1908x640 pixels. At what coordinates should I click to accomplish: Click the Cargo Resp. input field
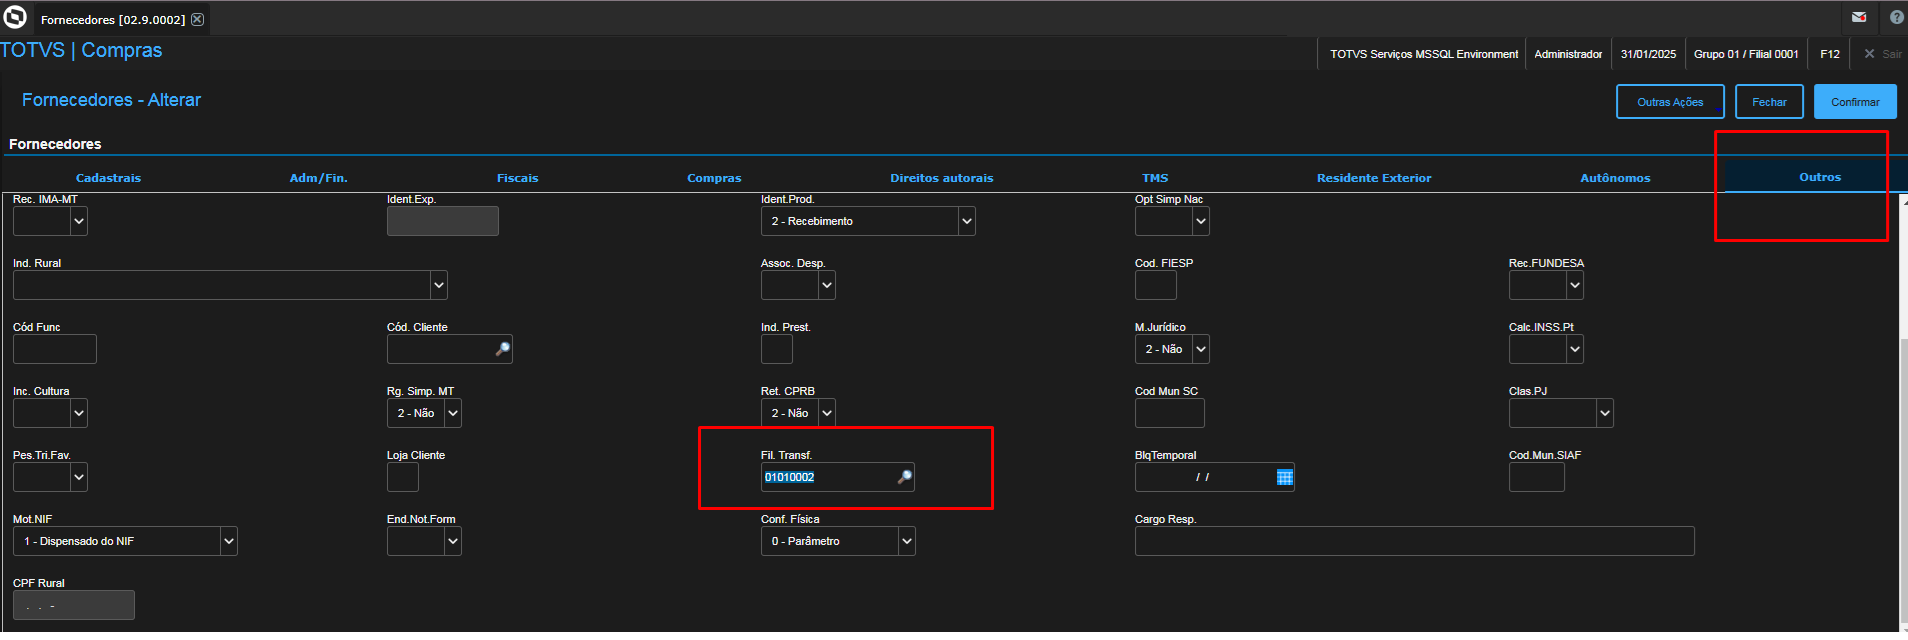pyautogui.click(x=1414, y=541)
